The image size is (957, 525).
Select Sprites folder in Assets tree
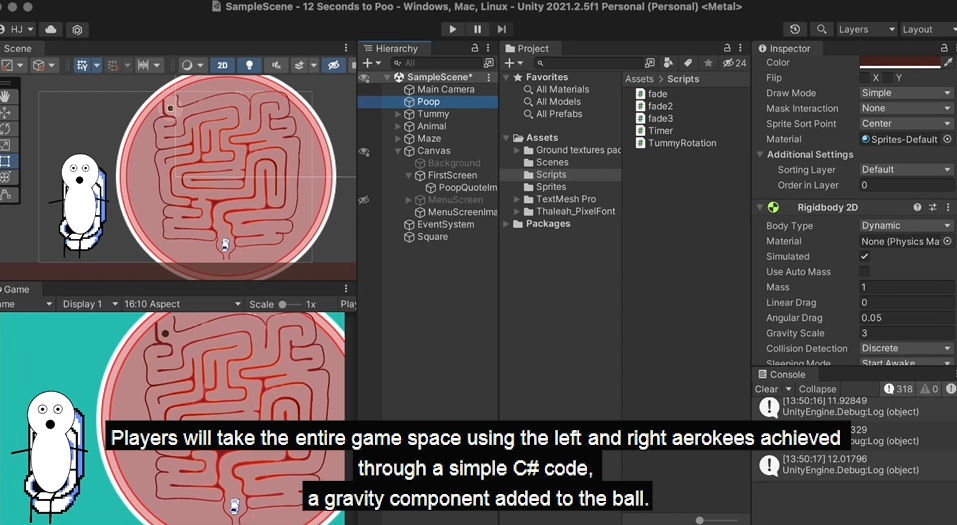point(551,187)
